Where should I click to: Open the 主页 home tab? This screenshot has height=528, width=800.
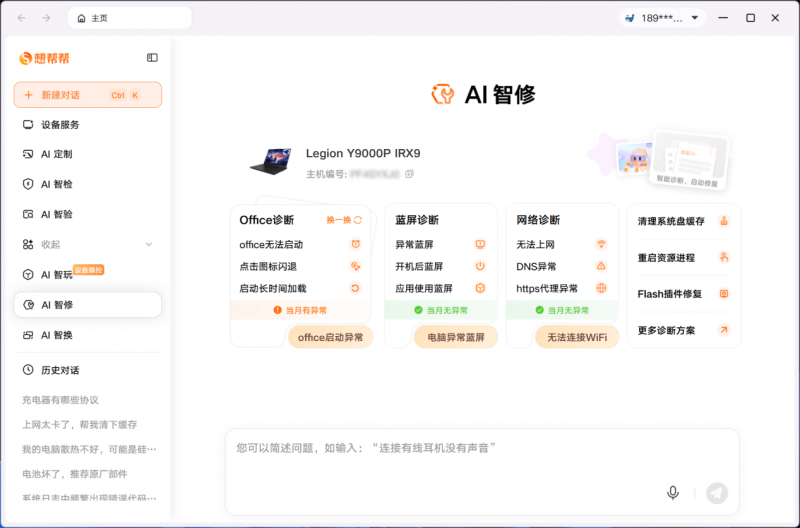(130, 18)
